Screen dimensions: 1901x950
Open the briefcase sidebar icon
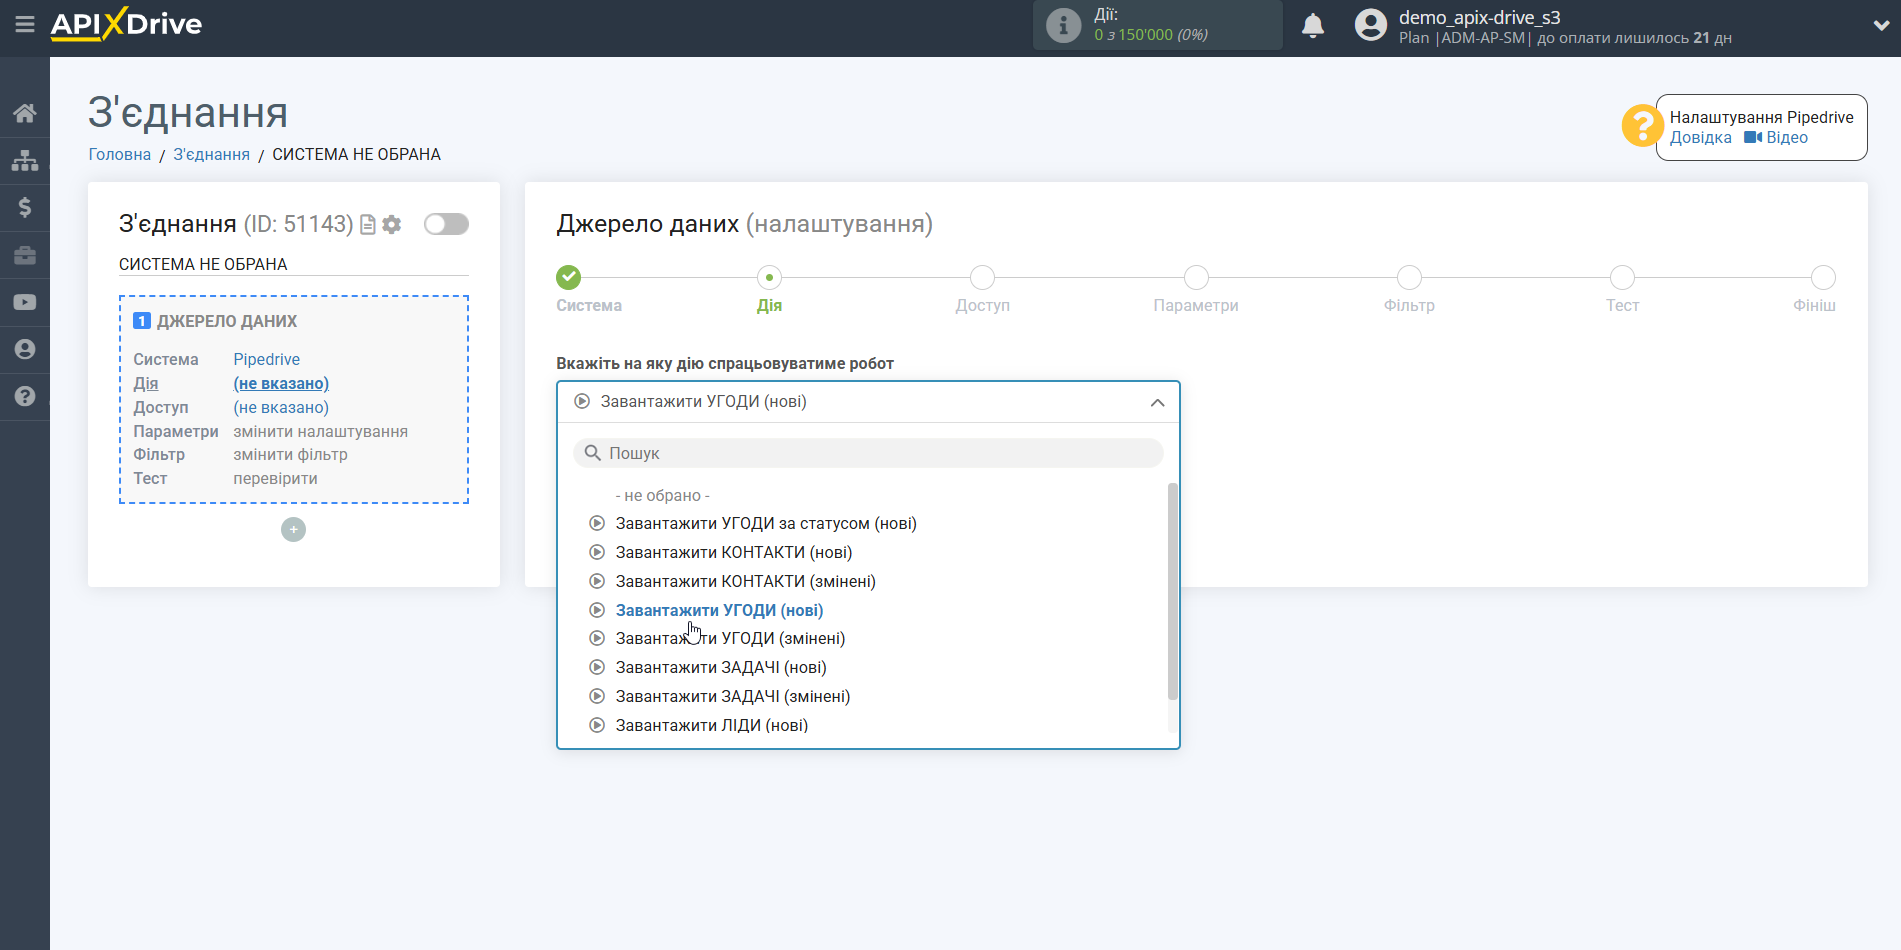click(25, 255)
